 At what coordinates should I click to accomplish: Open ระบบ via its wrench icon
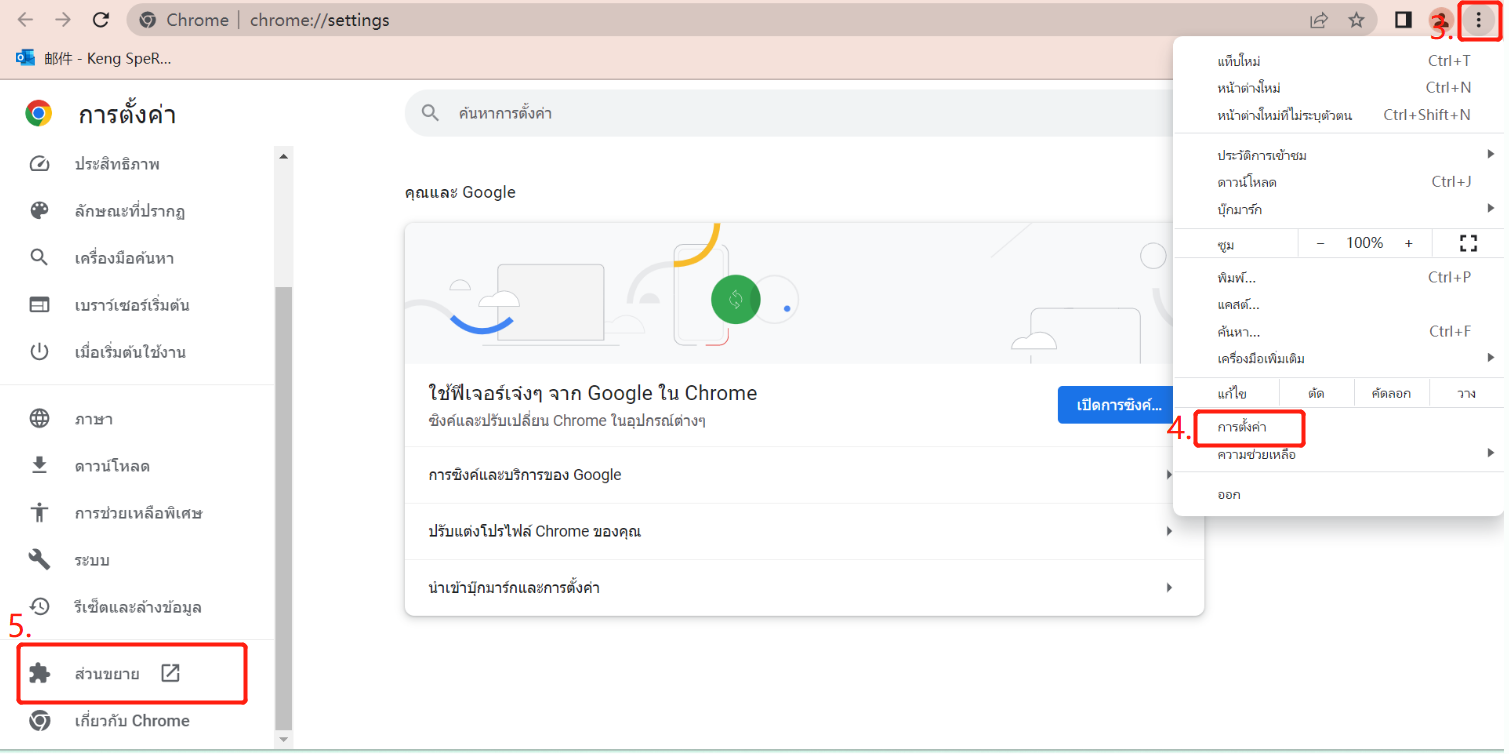[39, 560]
